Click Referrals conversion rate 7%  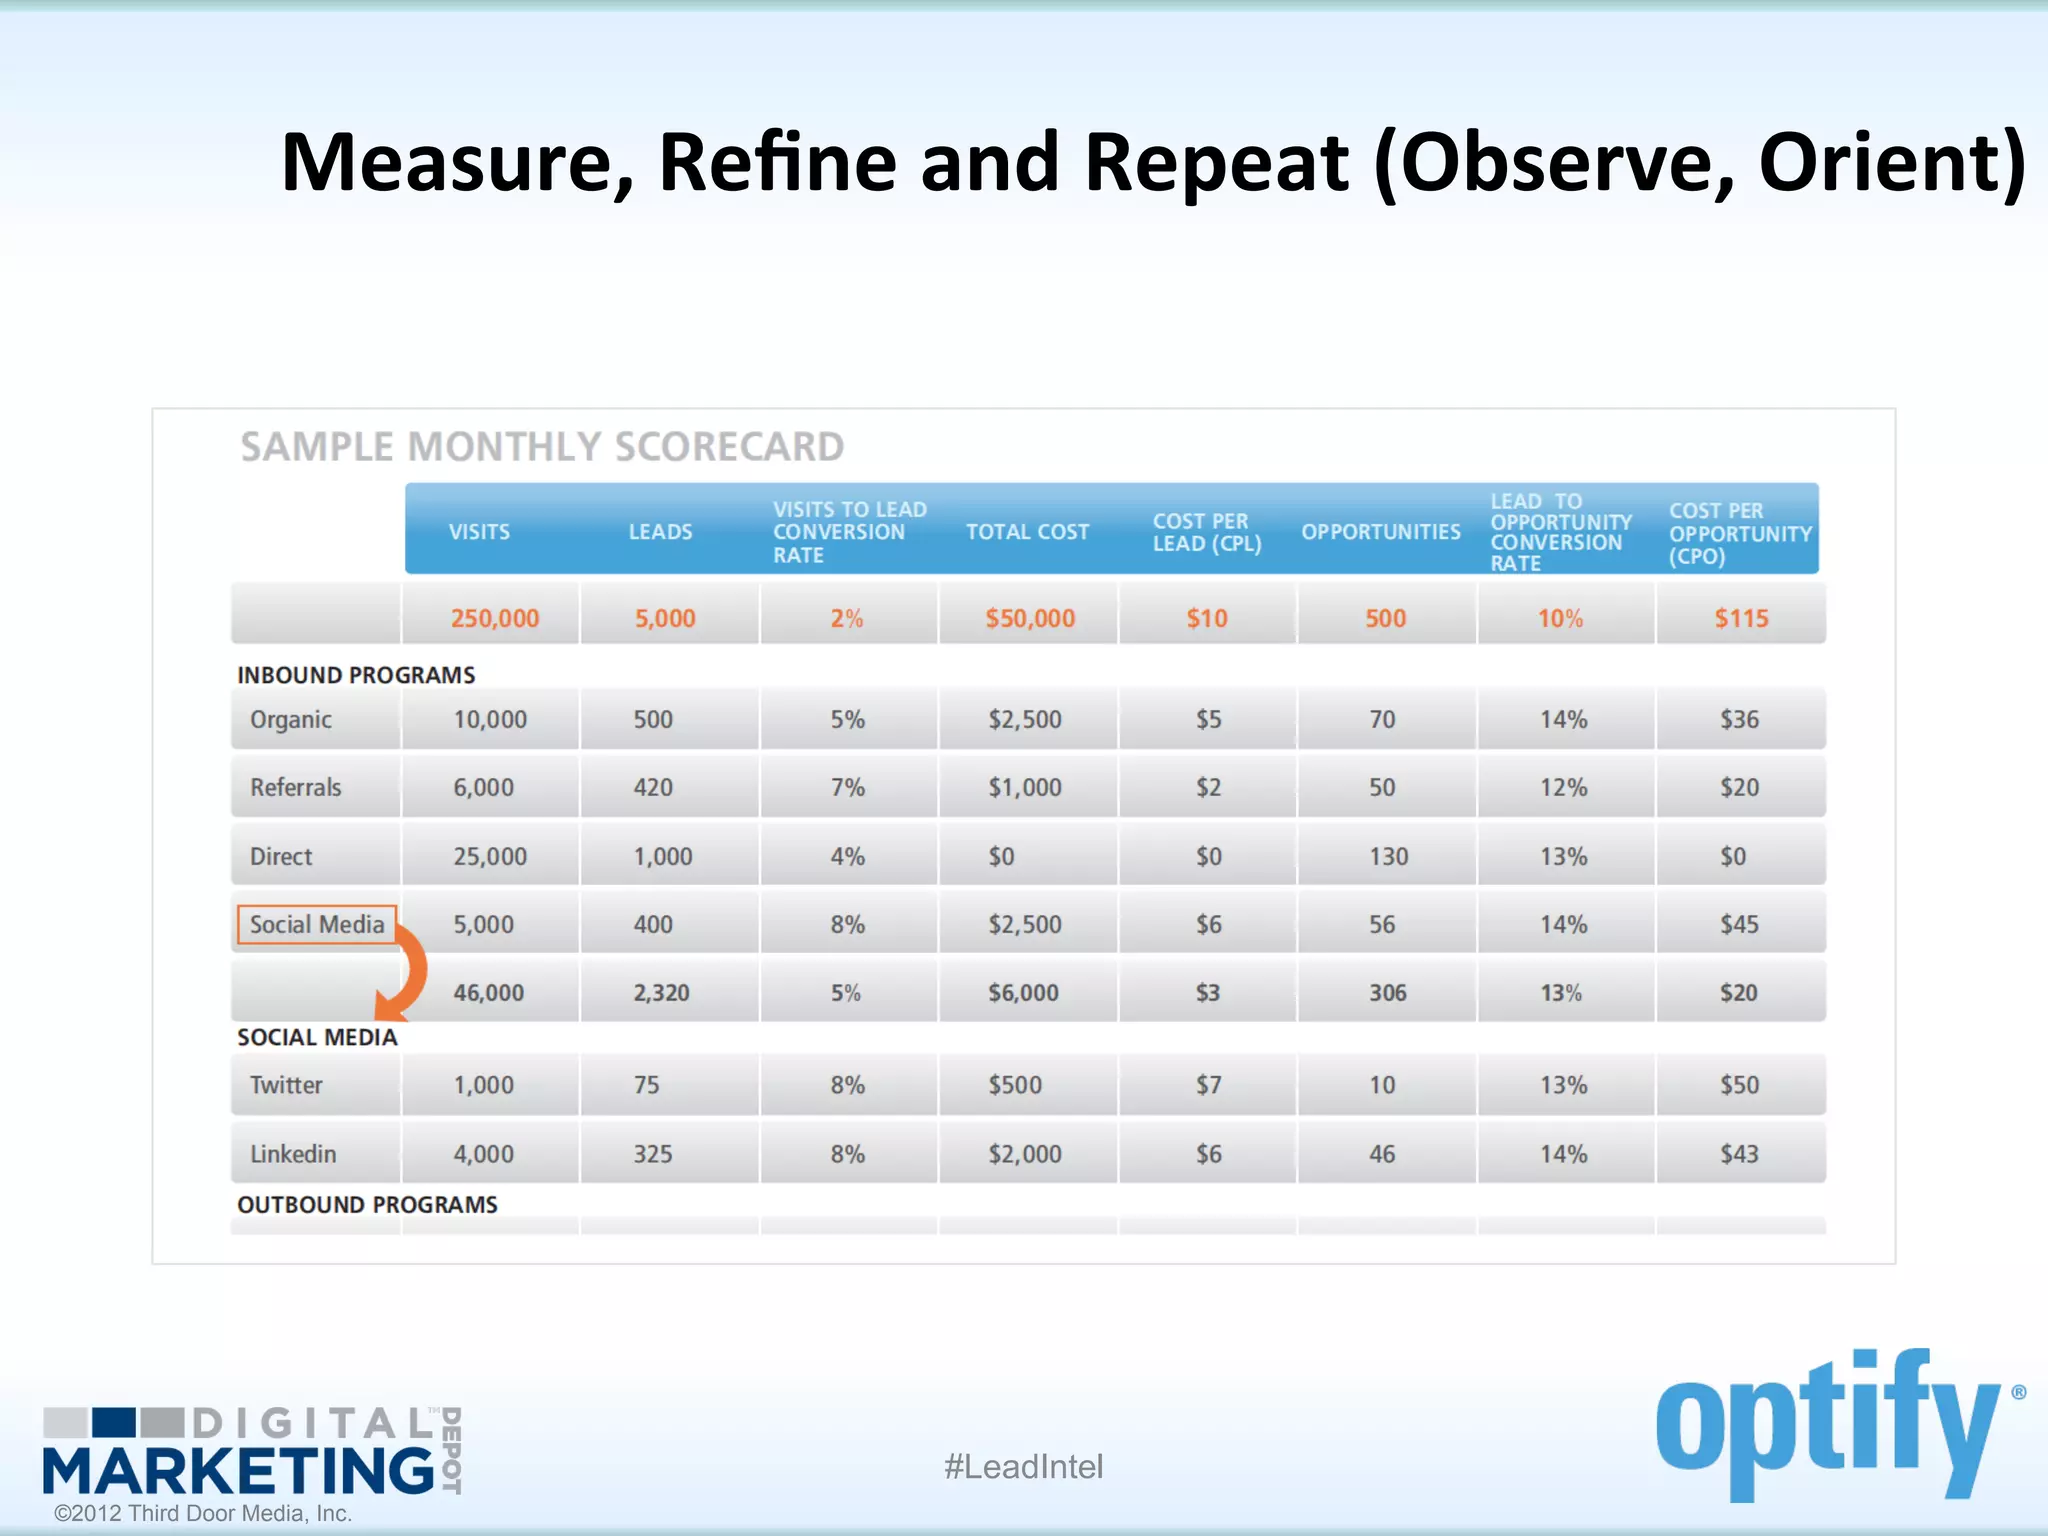[x=847, y=788]
